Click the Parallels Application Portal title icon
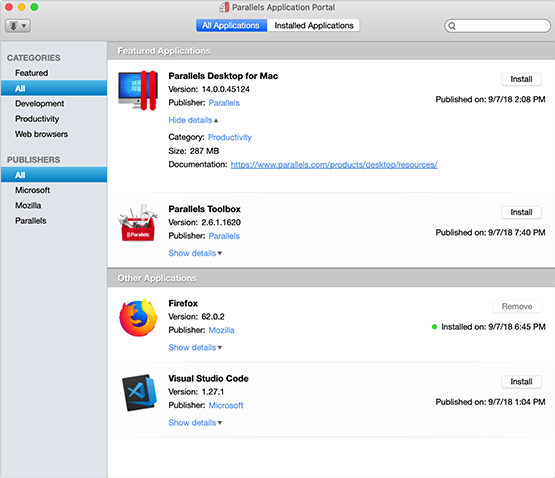The width and height of the screenshot is (555, 478). coord(224,7)
